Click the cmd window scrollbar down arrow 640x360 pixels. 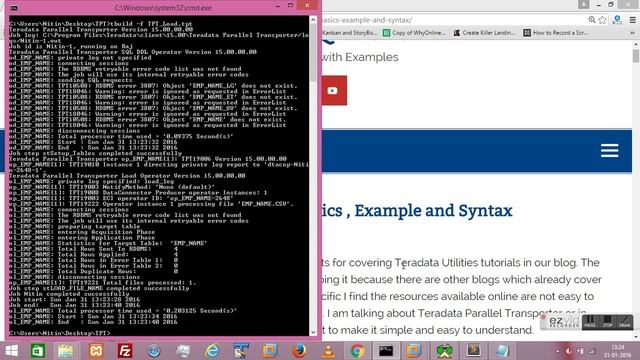pyautogui.click(x=313, y=331)
